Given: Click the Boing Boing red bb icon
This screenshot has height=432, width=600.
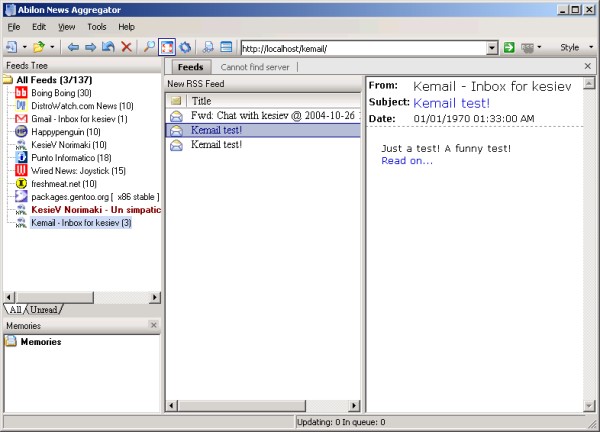Looking at the screenshot, I should click(x=21, y=93).
